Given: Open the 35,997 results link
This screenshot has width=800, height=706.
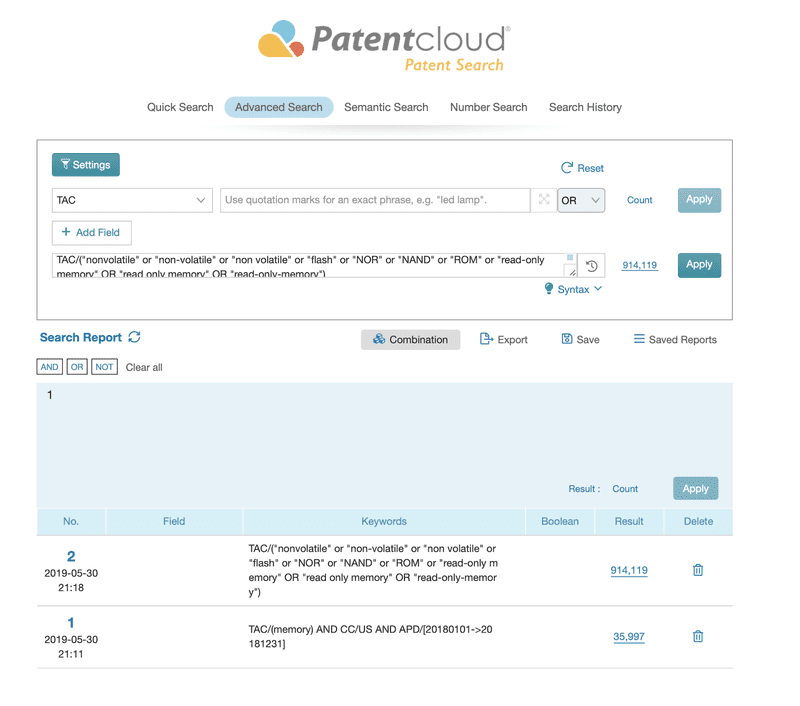Looking at the screenshot, I should pos(629,637).
